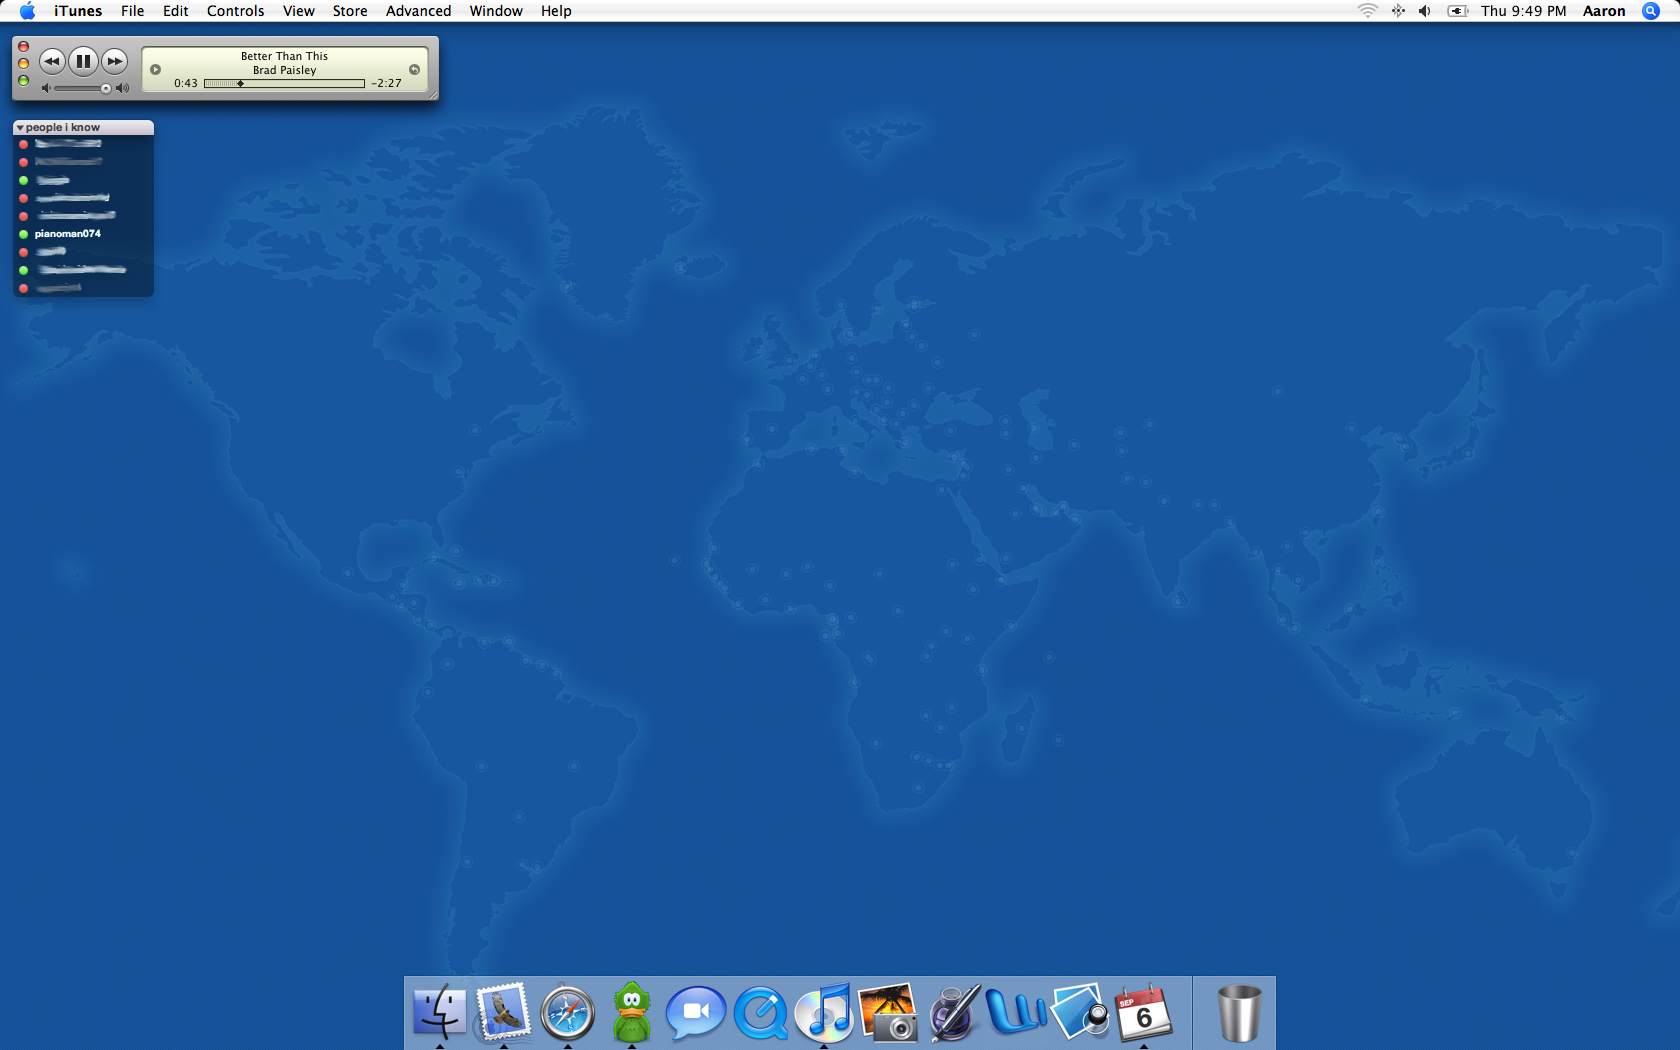Screen dimensions: 1680x1050
Task: Open the Store menu
Action: [x=350, y=11]
